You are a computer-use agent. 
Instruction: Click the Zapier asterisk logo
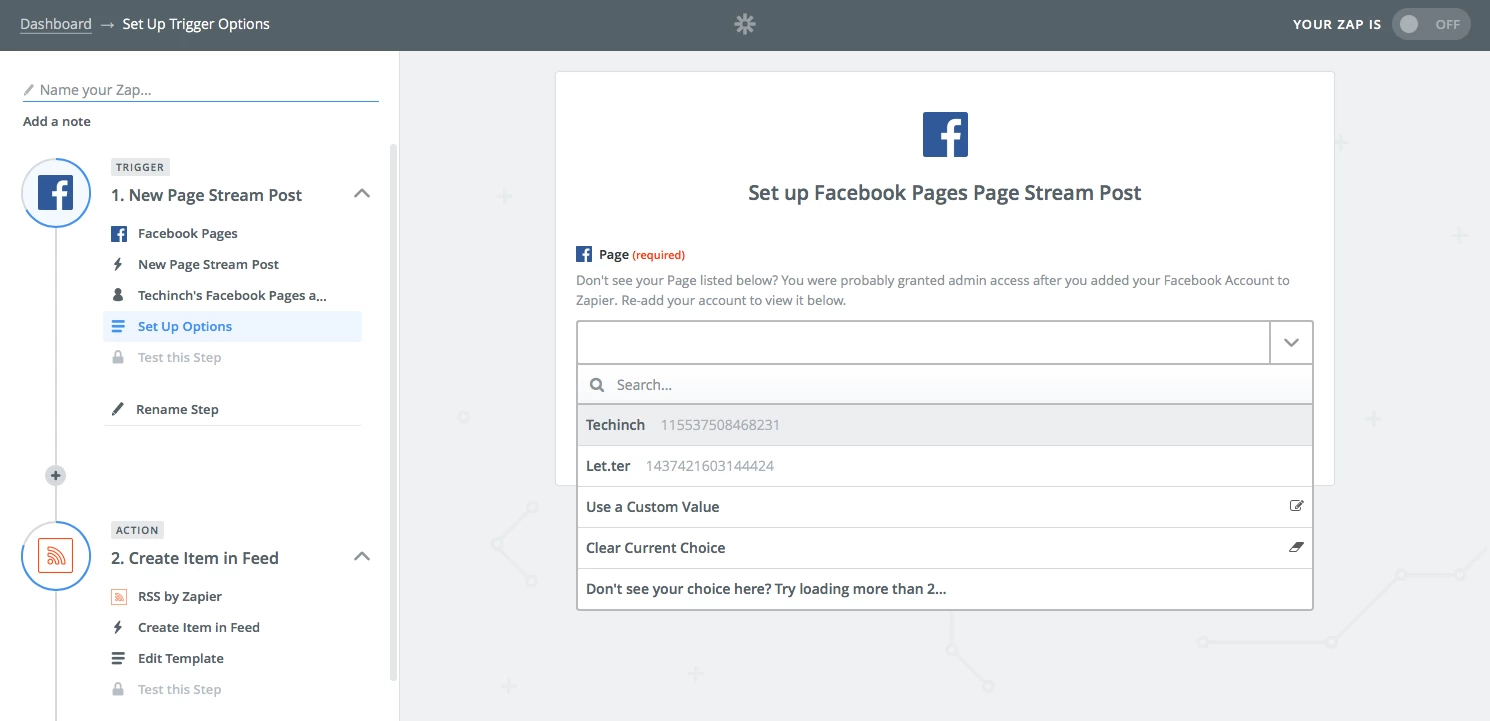[x=745, y=23]
